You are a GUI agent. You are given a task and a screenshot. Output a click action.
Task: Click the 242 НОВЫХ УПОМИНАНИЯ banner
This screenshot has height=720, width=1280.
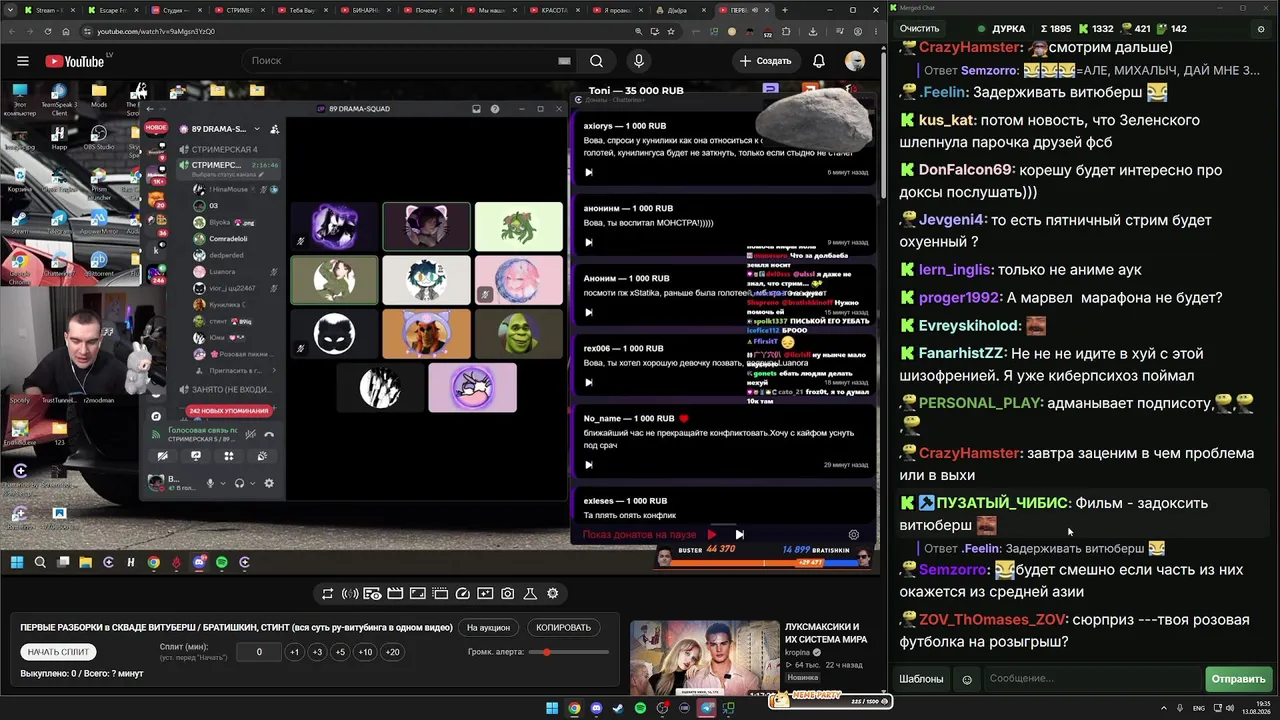tap(229, 411)
